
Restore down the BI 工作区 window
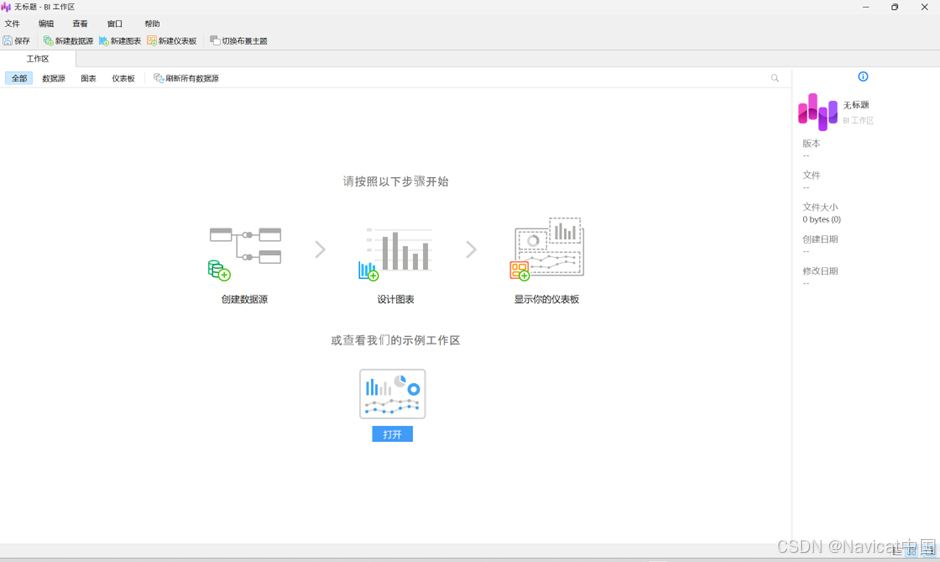894,7
